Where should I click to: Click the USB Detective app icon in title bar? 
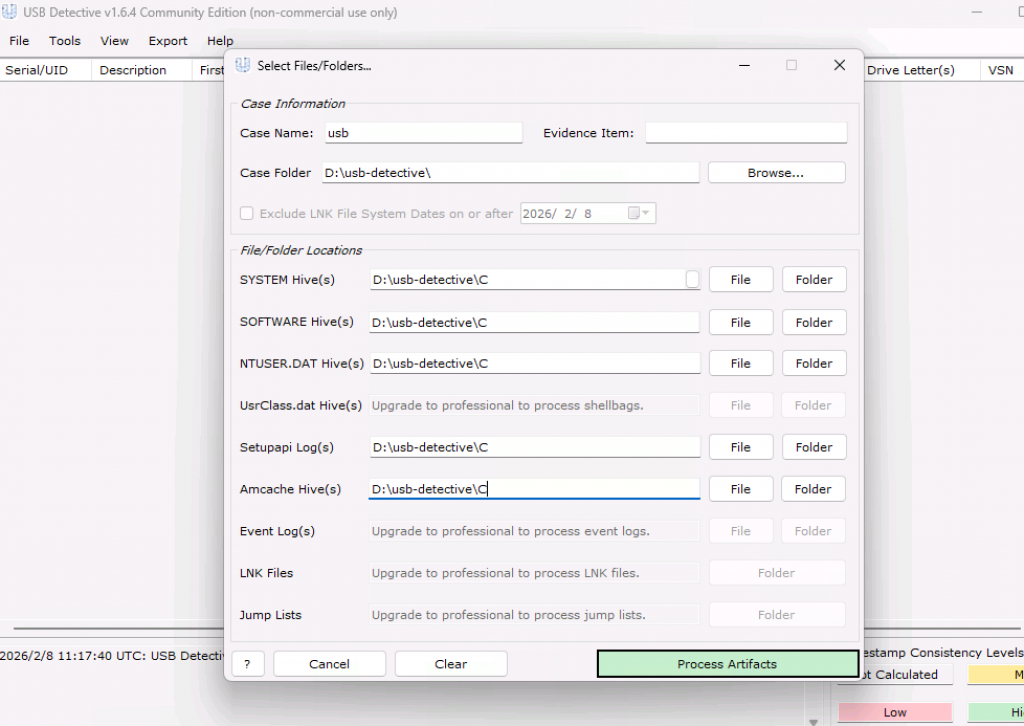pyautogui.click(x=10, y=13)
